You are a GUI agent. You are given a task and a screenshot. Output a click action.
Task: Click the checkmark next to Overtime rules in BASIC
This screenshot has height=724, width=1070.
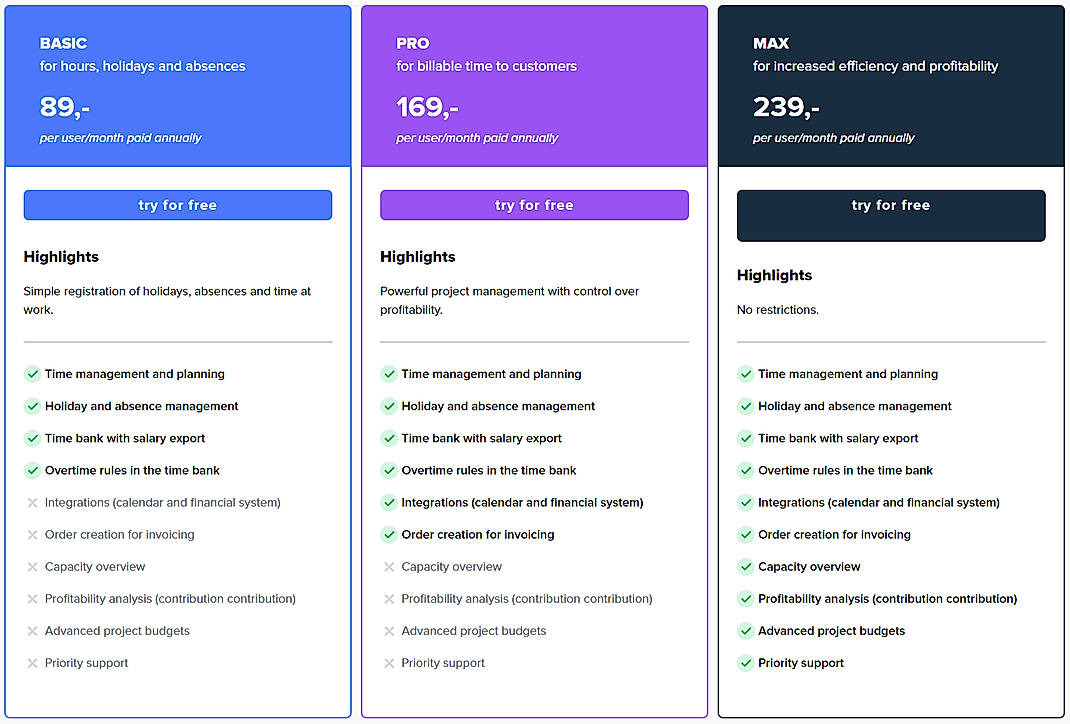point(32,470)
